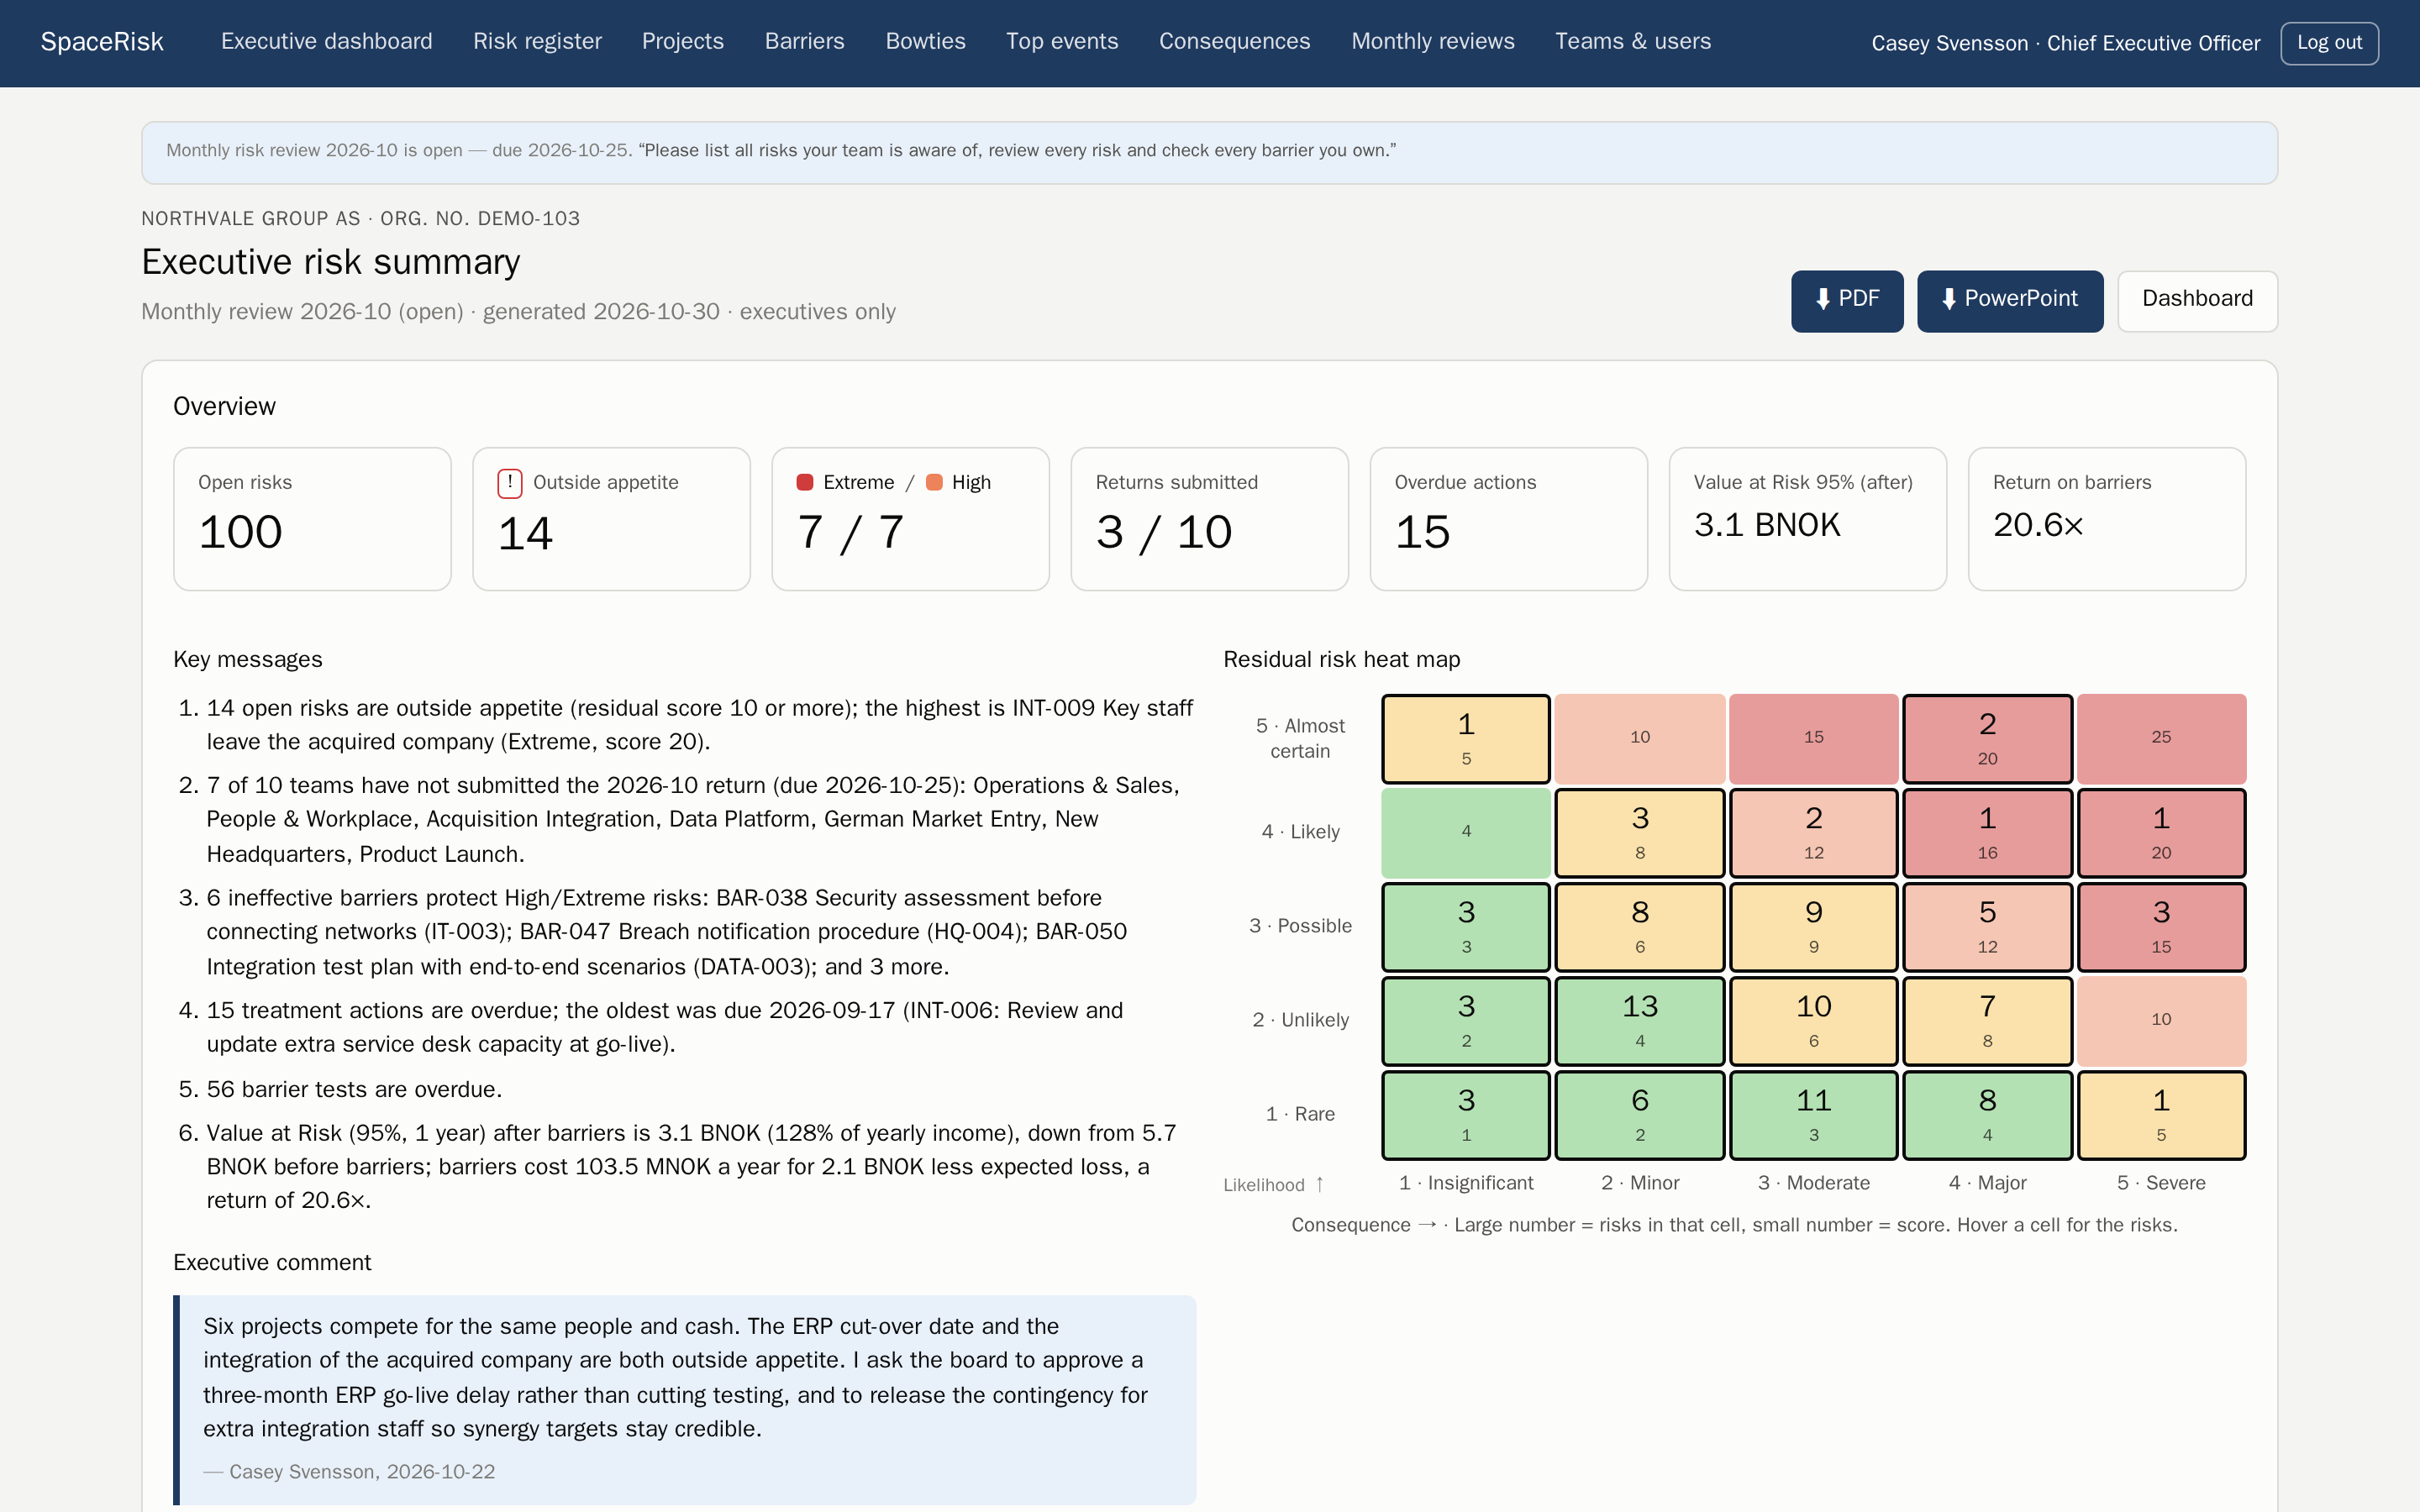The image size is (2420, 1512).
Task: Select the Return on barriers 20.6× card
Action: (x=2106, y=519)
